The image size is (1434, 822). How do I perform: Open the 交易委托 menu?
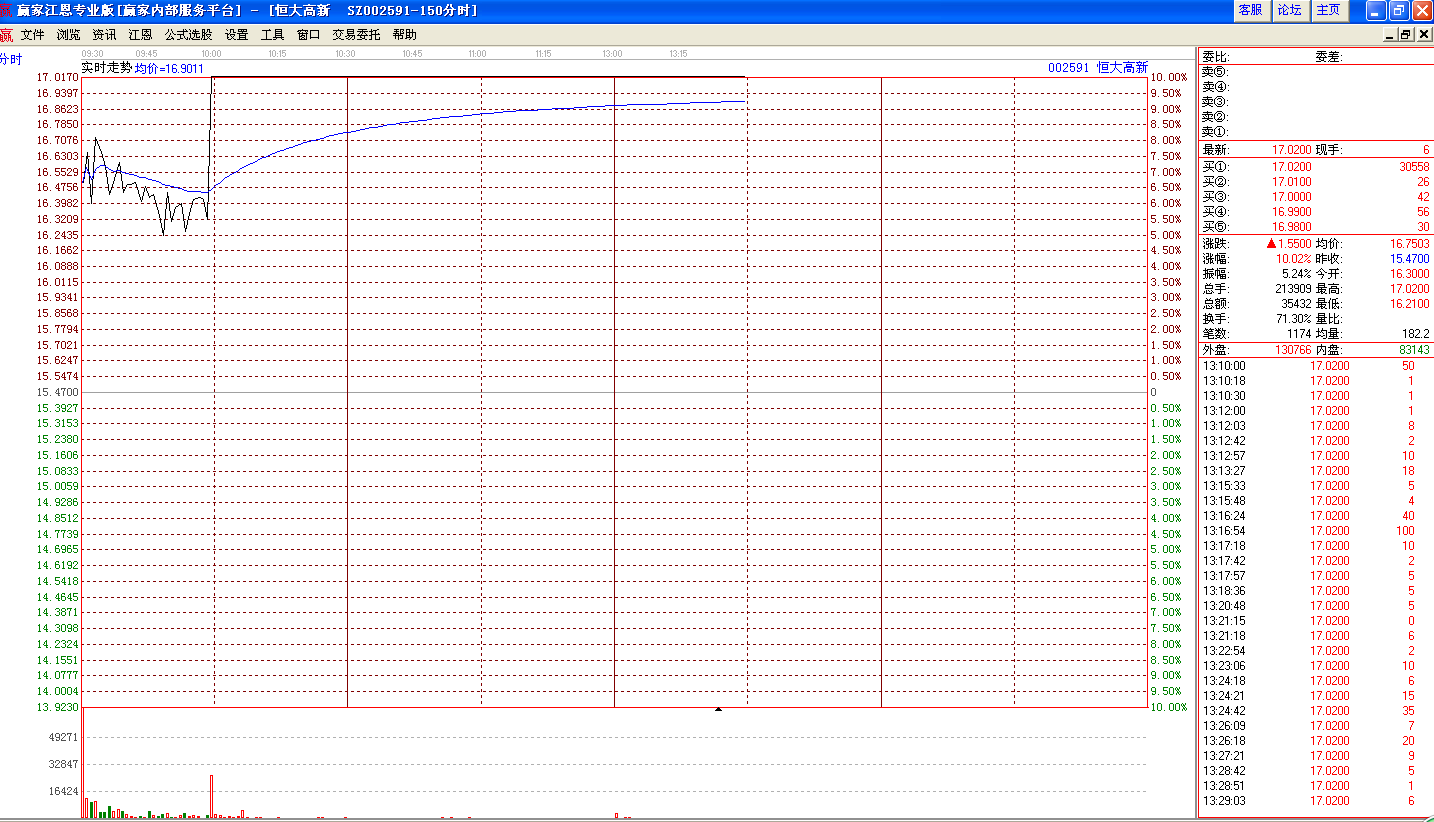pyautogui.click(x=357, y=34)
